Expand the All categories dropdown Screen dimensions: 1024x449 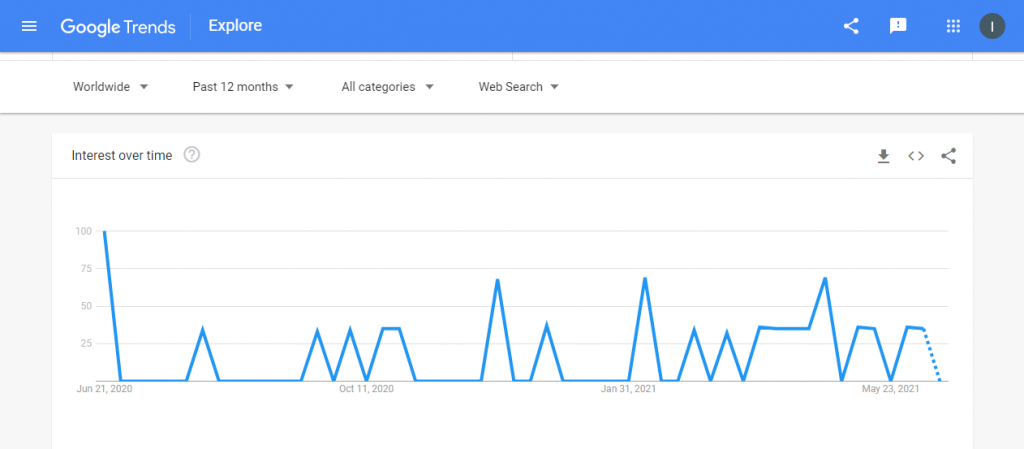(x=388, y=87)
